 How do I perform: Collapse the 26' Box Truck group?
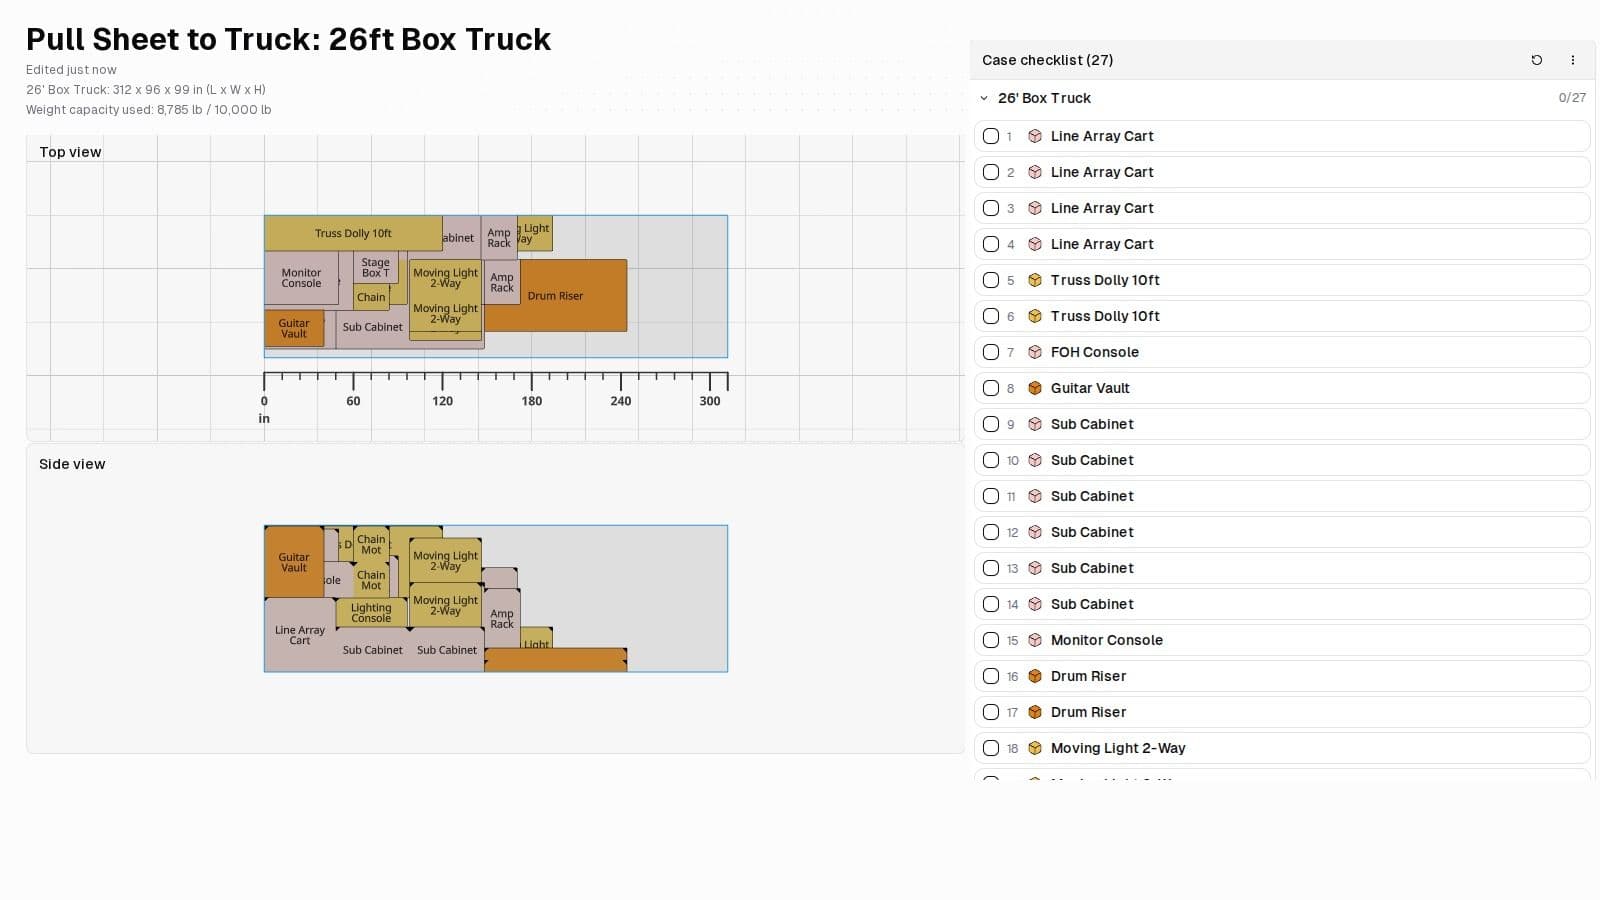coord(984,98)
